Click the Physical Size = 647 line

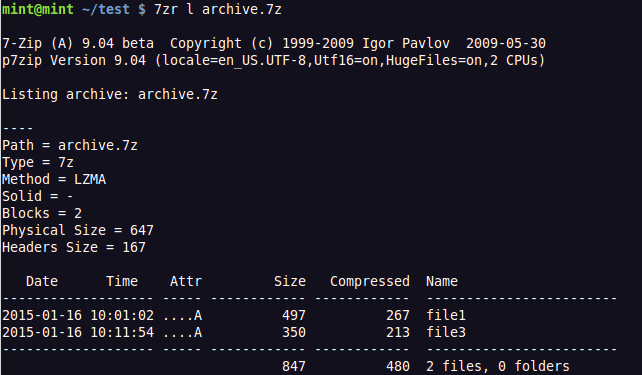[x=78, y=230]
